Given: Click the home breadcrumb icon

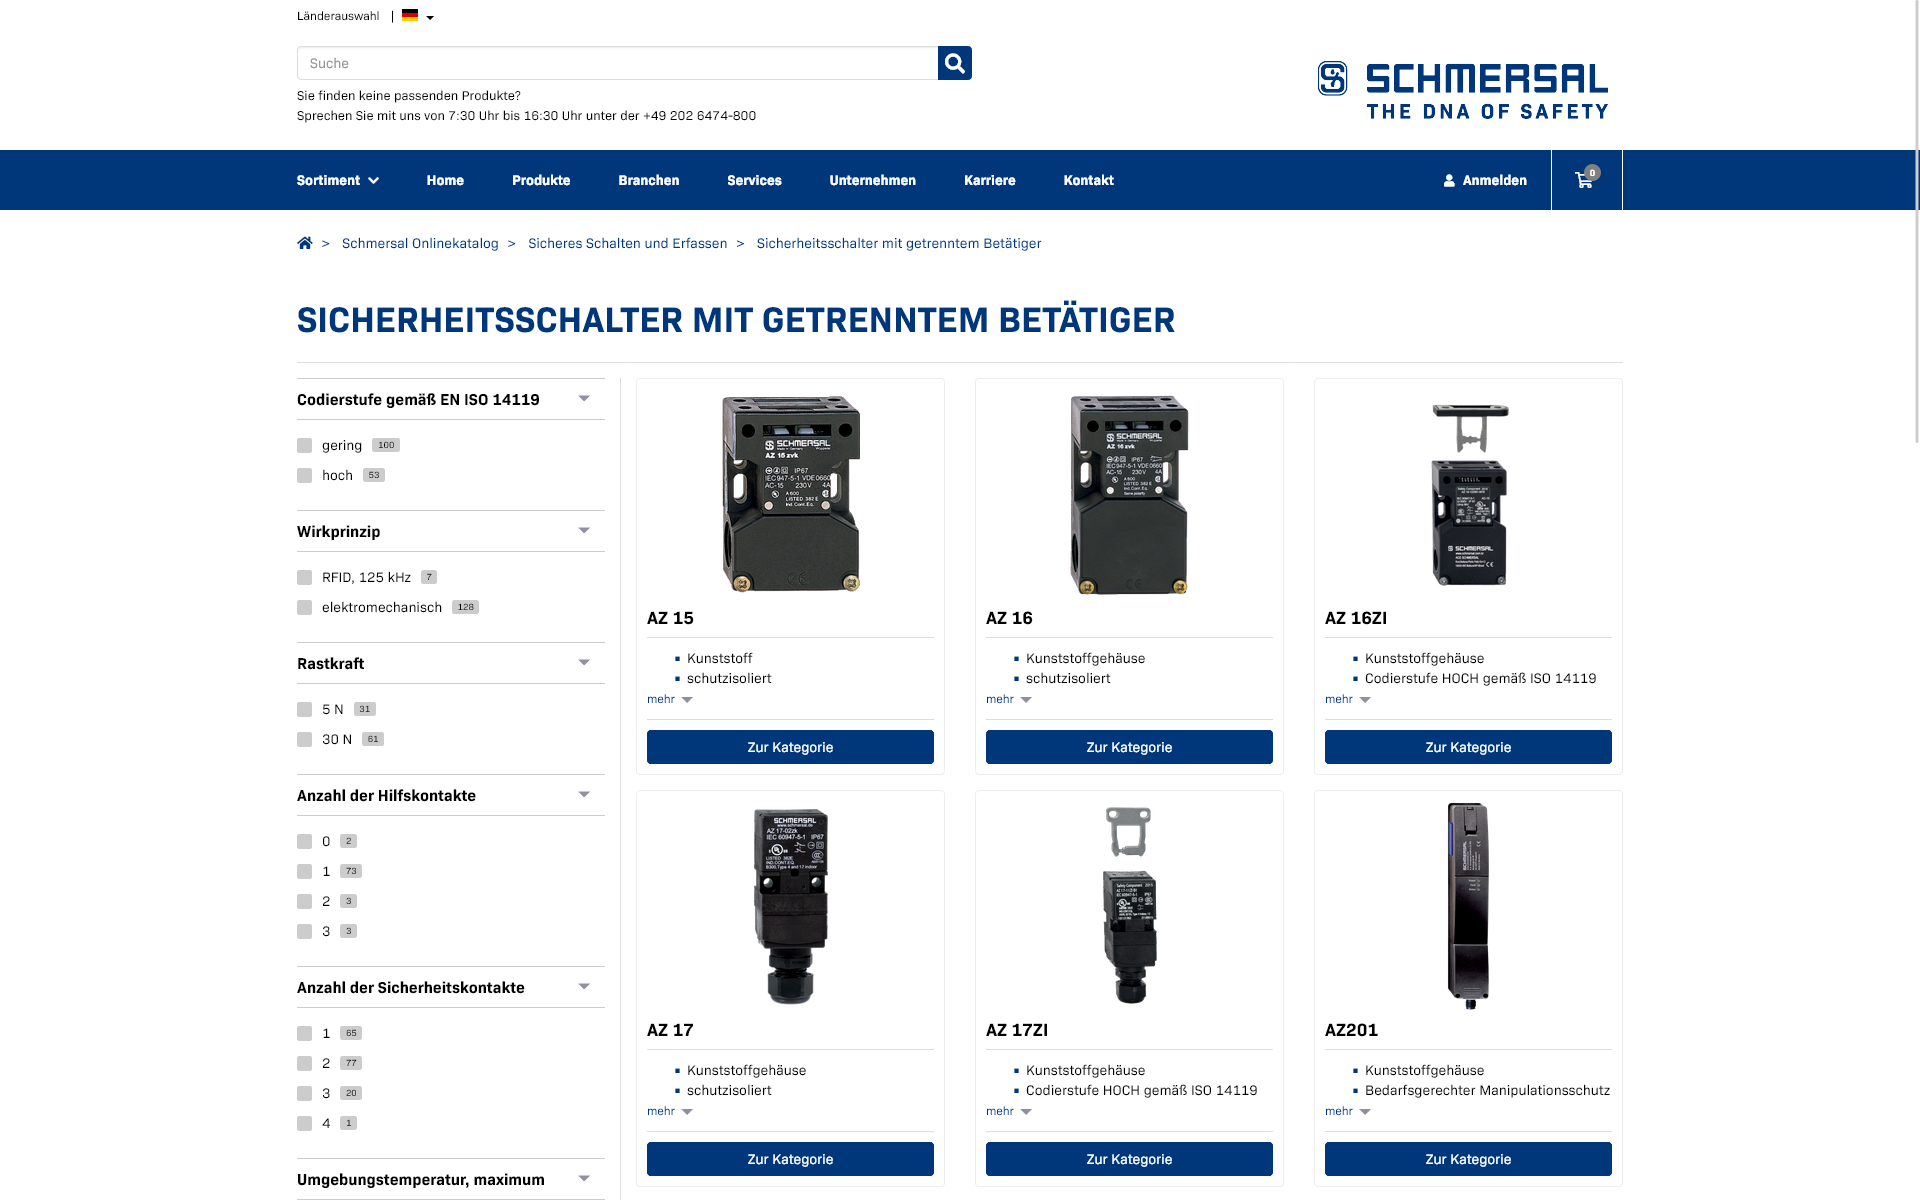Looking at the screenshot, I should (305, 243).
